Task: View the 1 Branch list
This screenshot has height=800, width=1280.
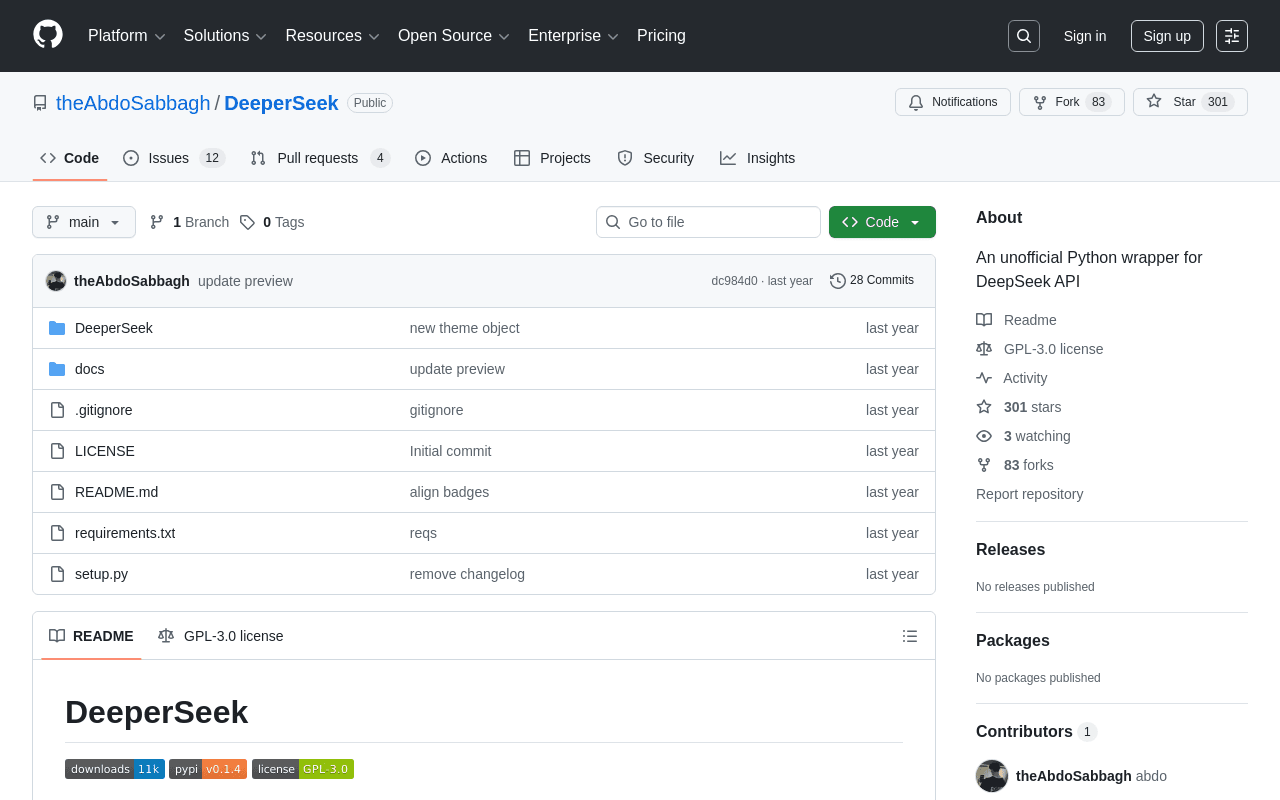Action: (190, 222)
